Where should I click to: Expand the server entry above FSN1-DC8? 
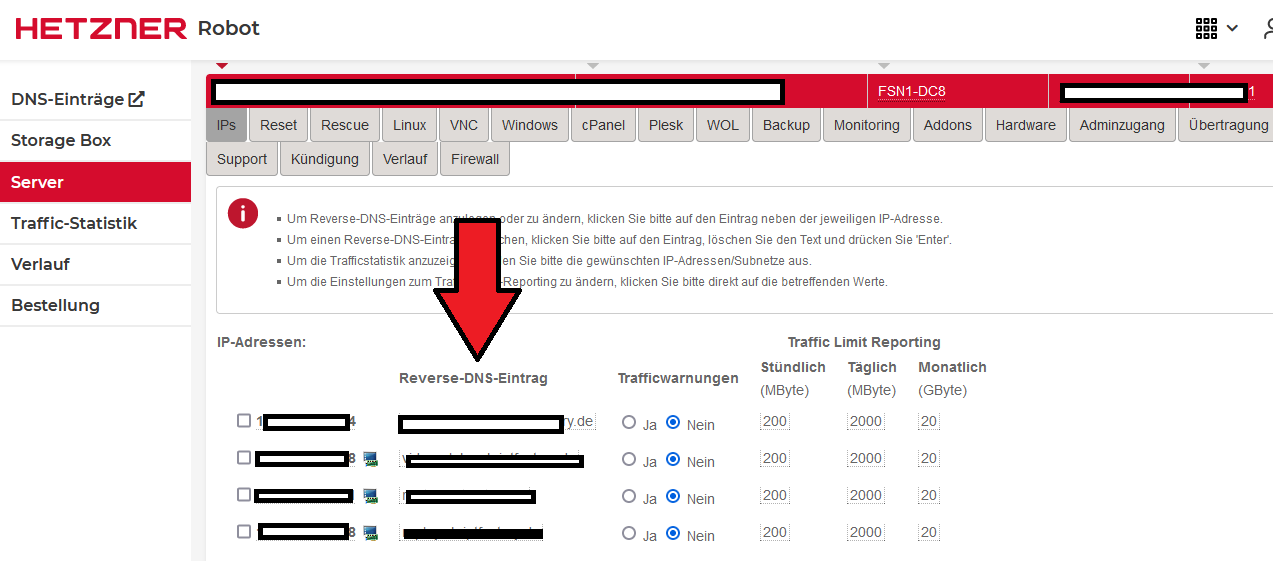point(883,66)
